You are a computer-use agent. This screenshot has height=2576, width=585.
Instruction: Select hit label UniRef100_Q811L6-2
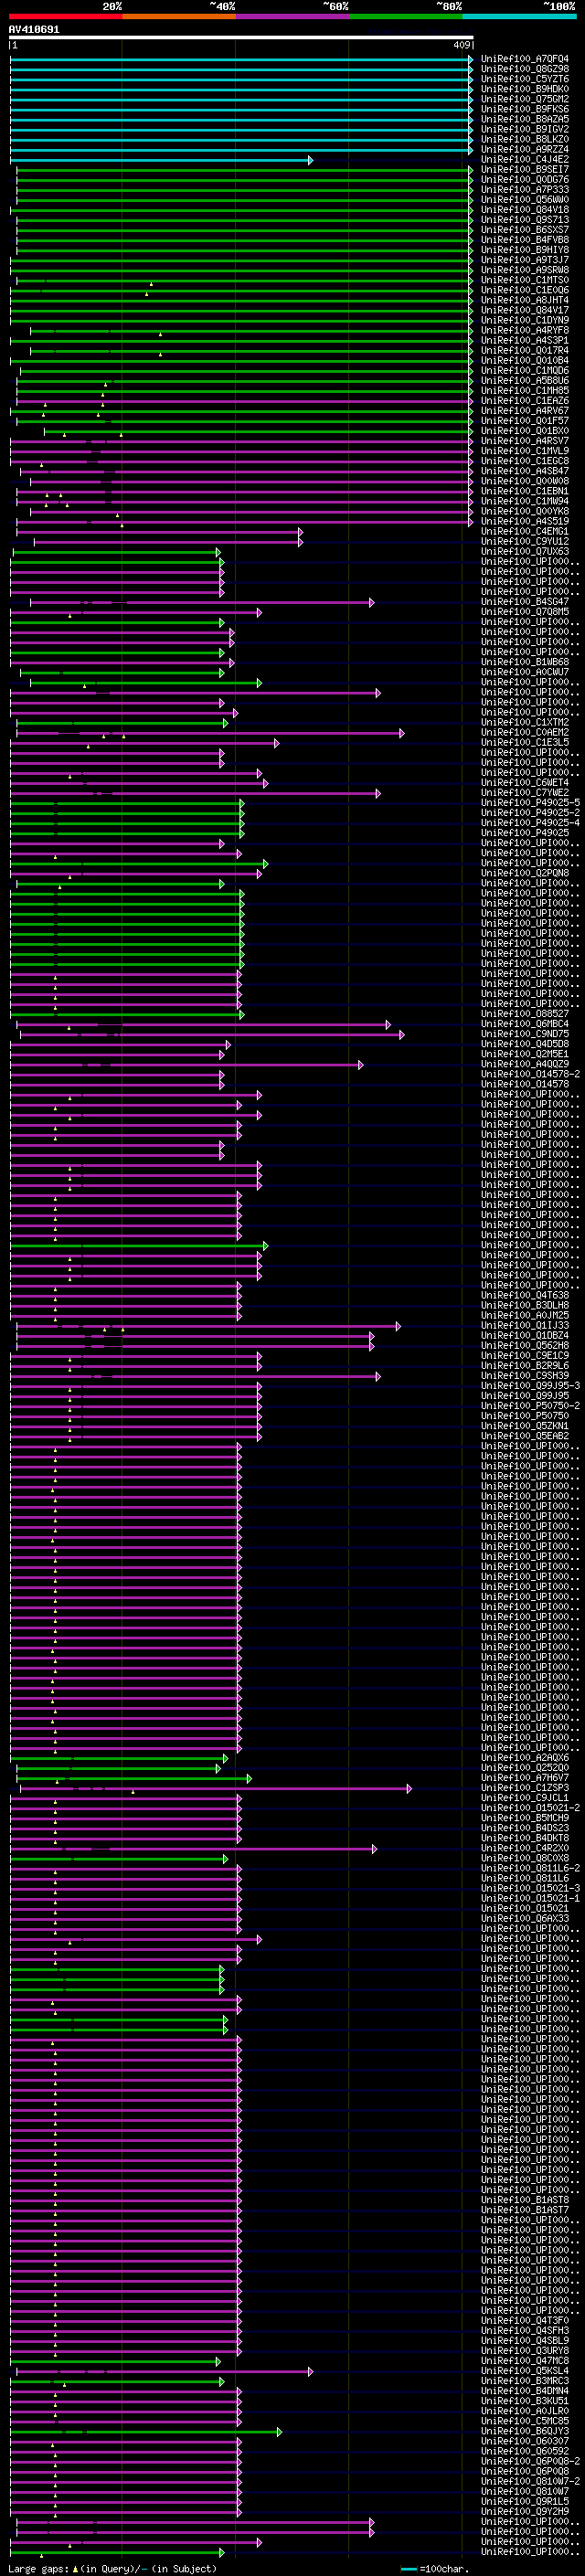530,1868
